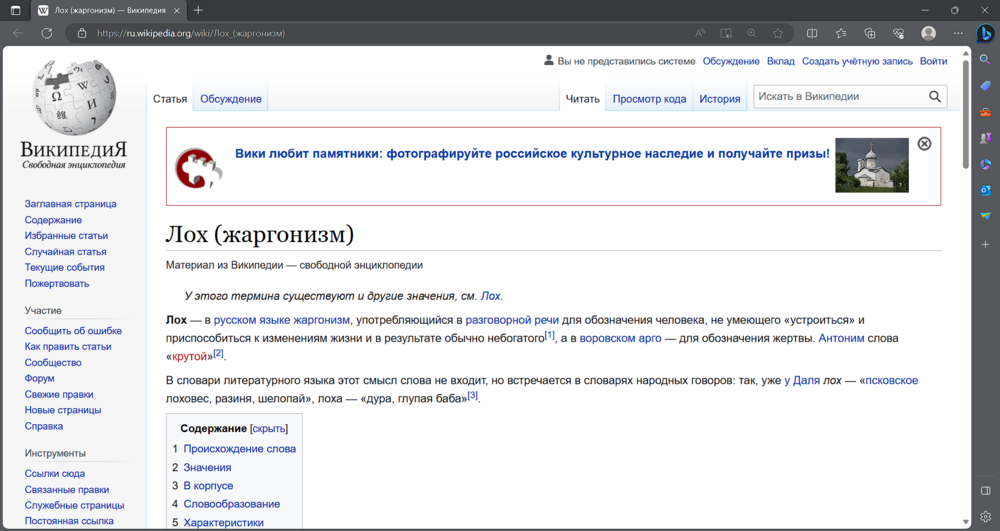
Task: Reload the page with refresh icon
Action: pyautogui.click(x=47, y=33)
